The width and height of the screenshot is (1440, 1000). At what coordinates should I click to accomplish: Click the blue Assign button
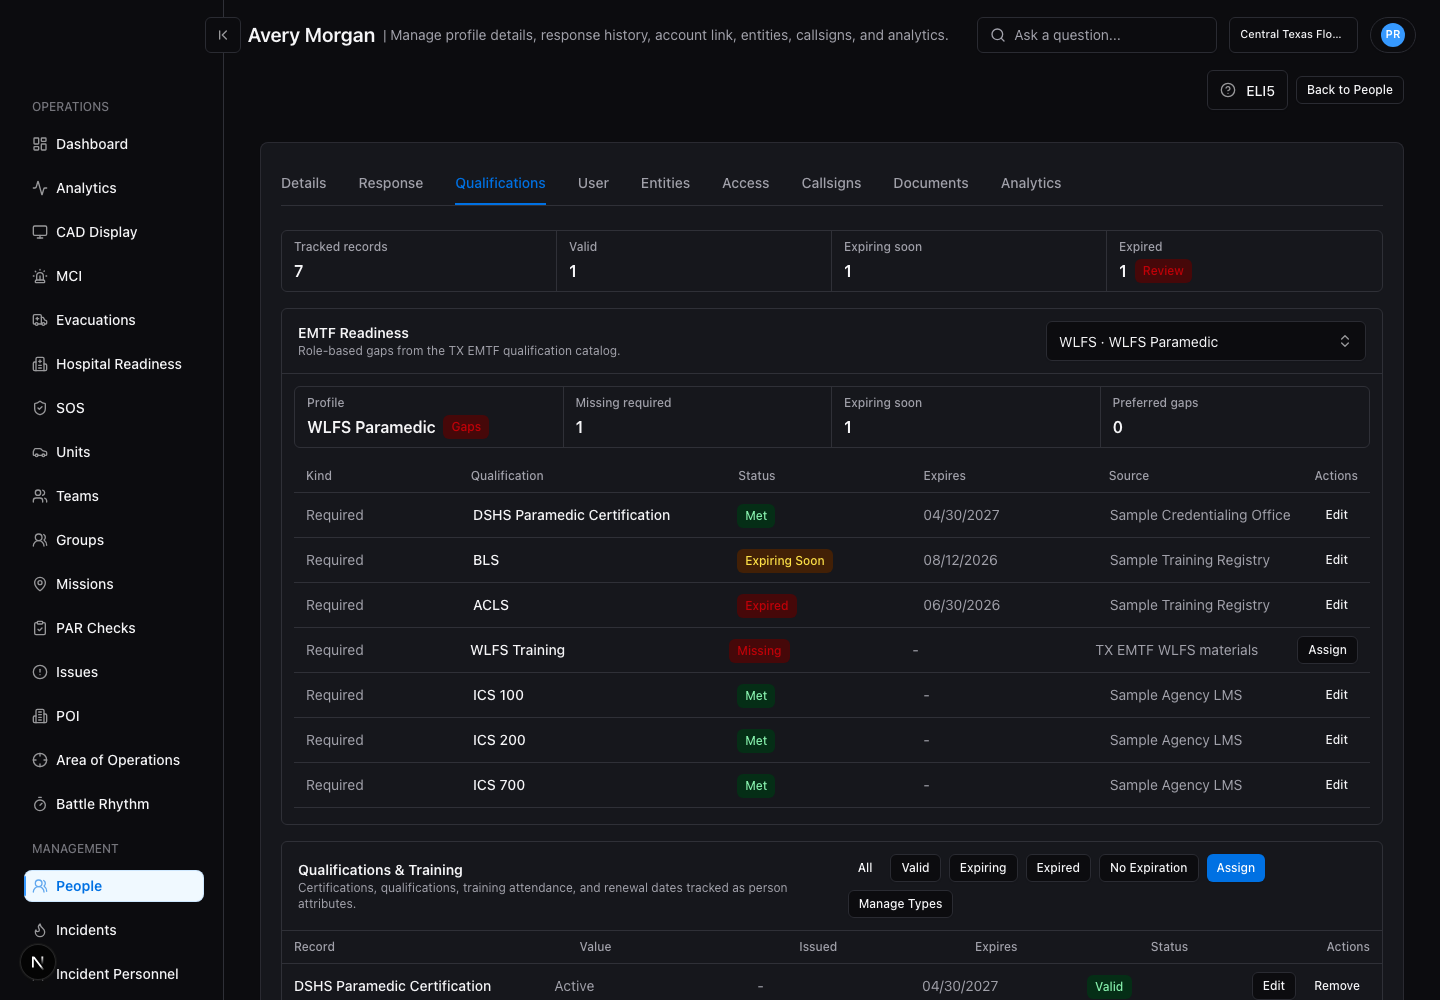(x=1235, y=868)
